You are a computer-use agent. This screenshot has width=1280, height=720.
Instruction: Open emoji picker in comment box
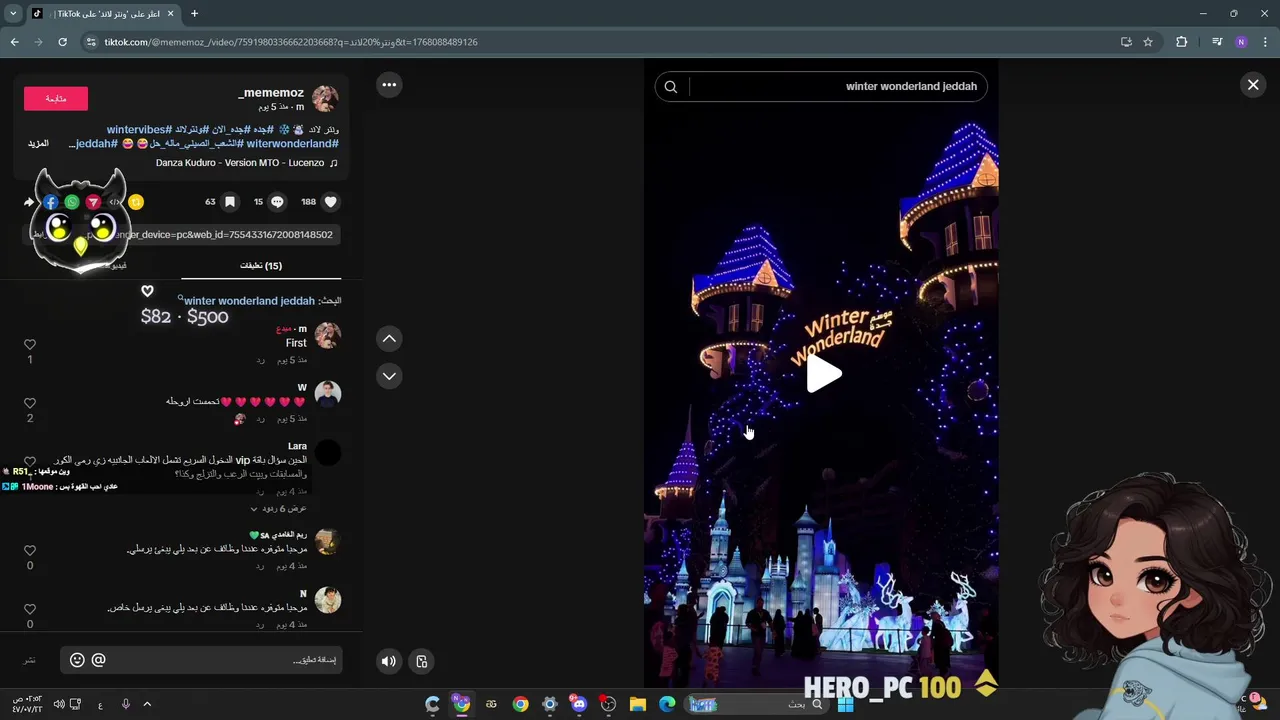77,660
